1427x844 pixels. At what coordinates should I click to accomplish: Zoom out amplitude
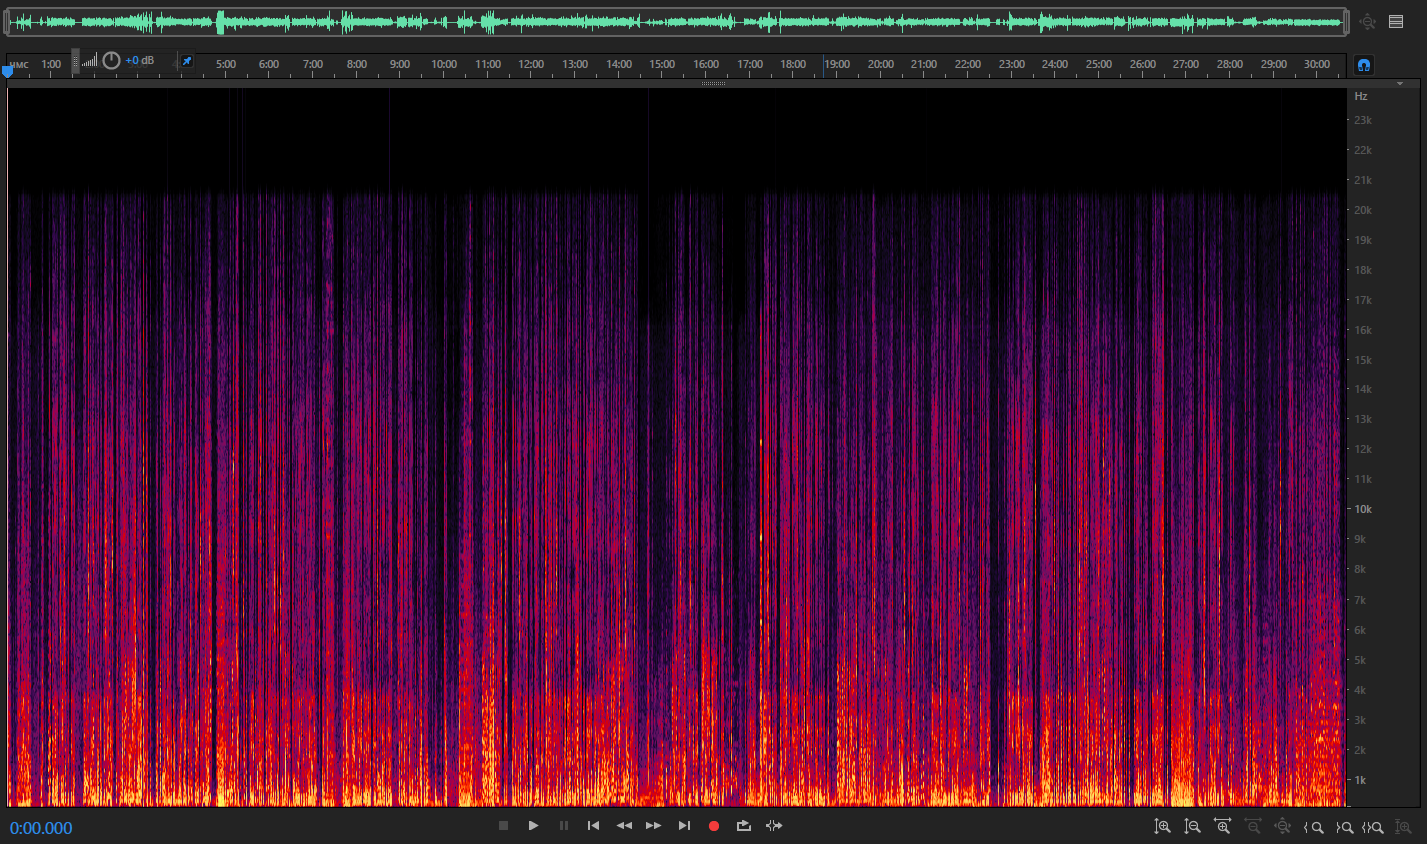point(1192,827)
